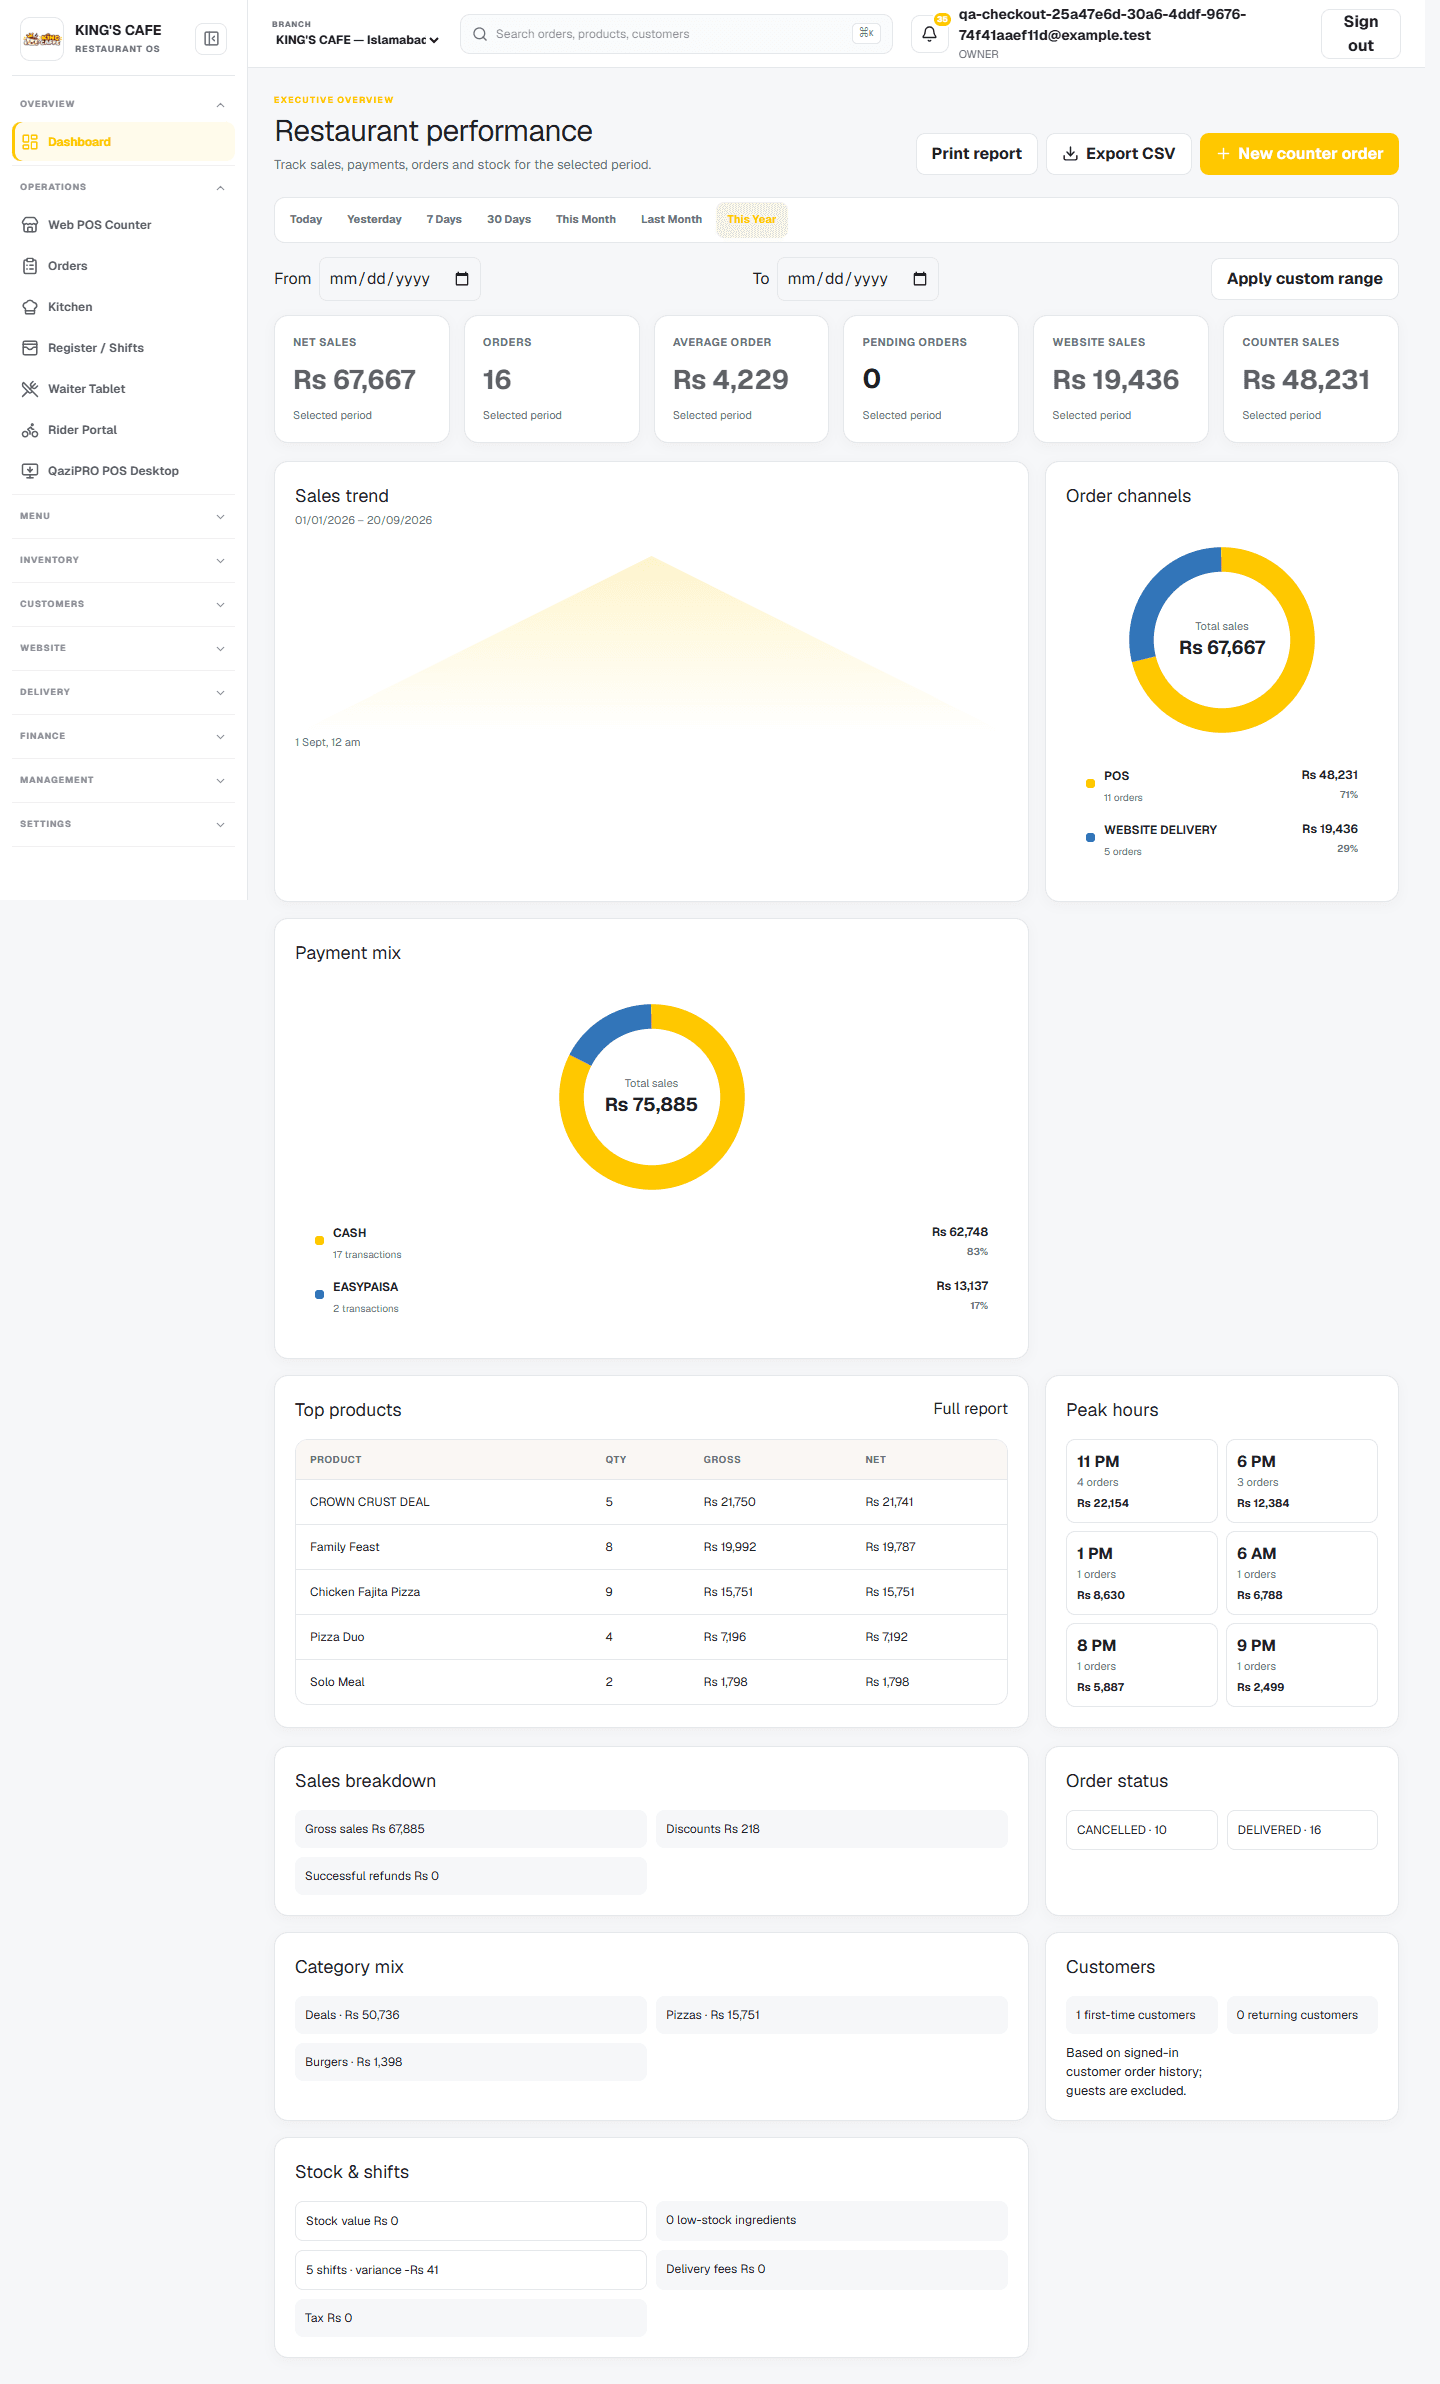The image size is (1440, 2384).
Task: Click Apply custom range
Action: coord(1305,279)
